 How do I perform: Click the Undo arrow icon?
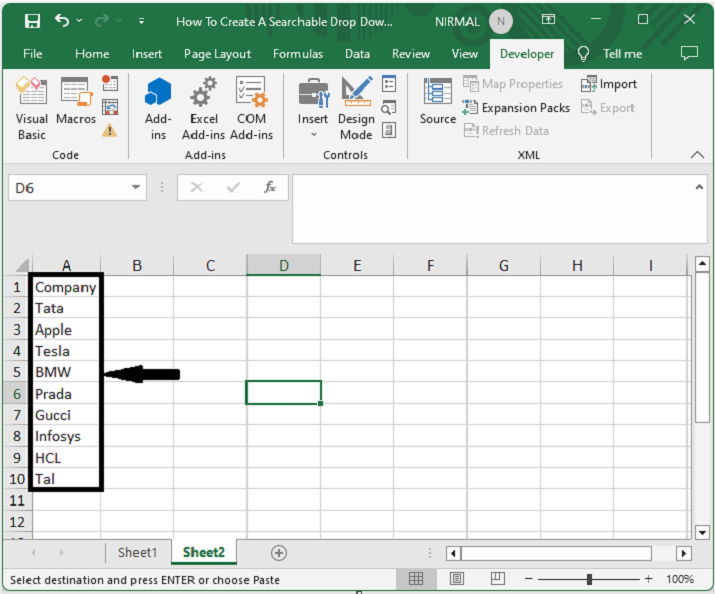62,21
